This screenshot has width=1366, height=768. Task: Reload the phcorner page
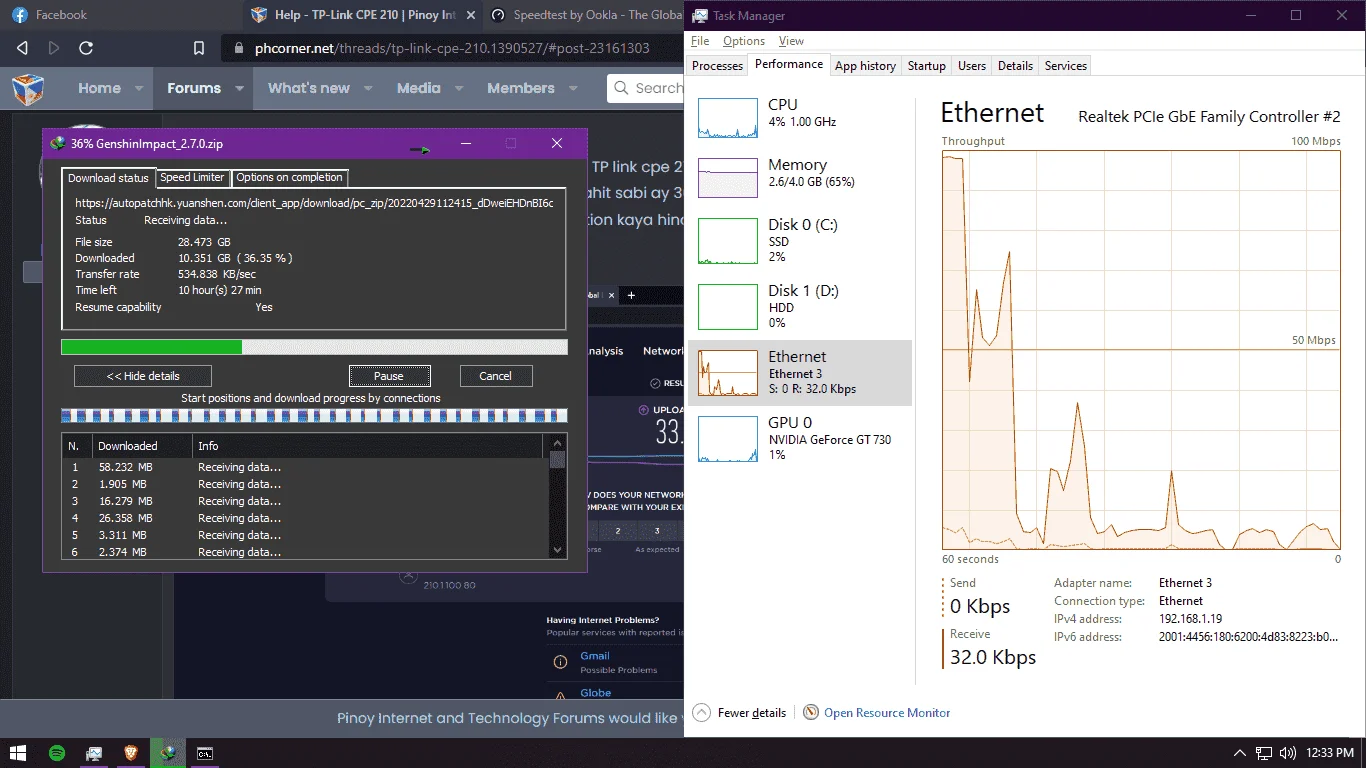(86, 48)
